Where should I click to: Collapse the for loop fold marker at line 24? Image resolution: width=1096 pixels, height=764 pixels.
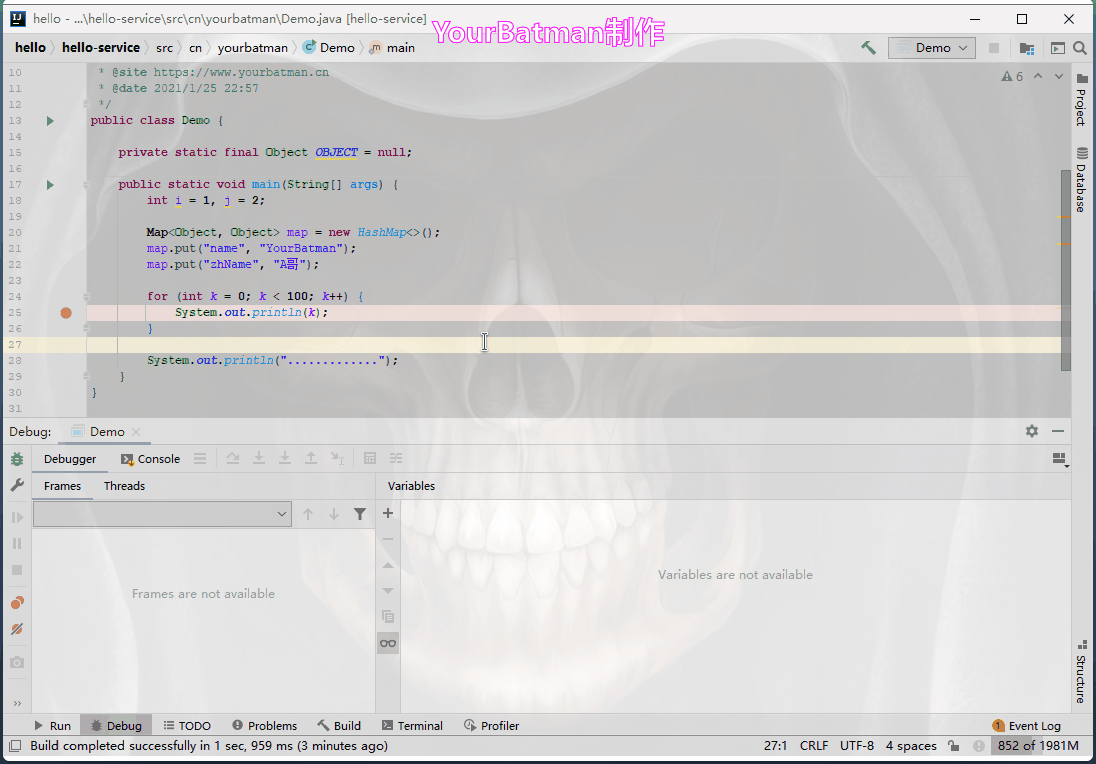tap(87, 296)
